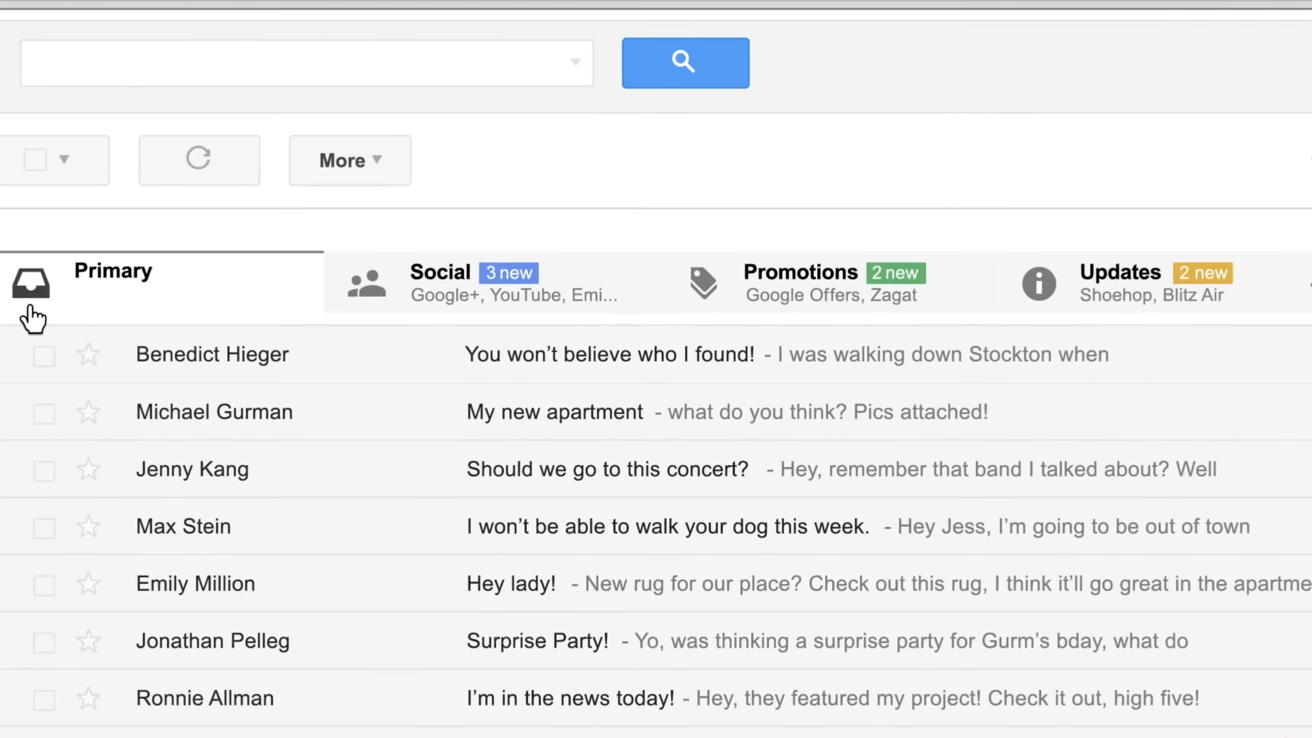Click the Updates info icon
This screenshot has width=1312, height=738.
tap(1039, 284)
